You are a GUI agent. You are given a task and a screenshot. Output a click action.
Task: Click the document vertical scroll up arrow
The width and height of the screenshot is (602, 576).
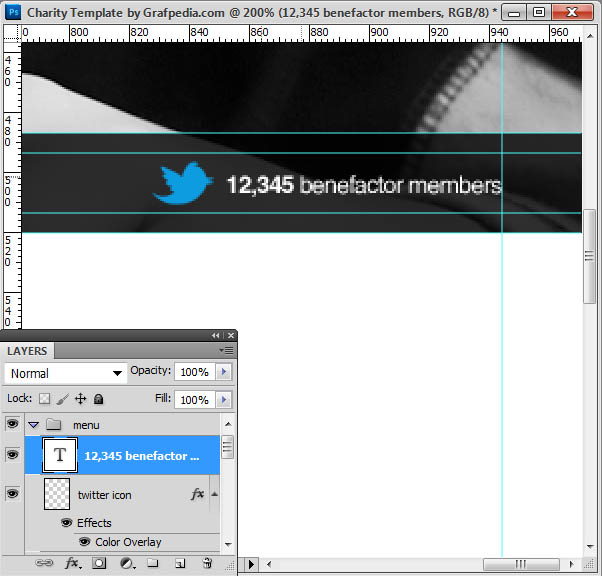tap(590, 36)
